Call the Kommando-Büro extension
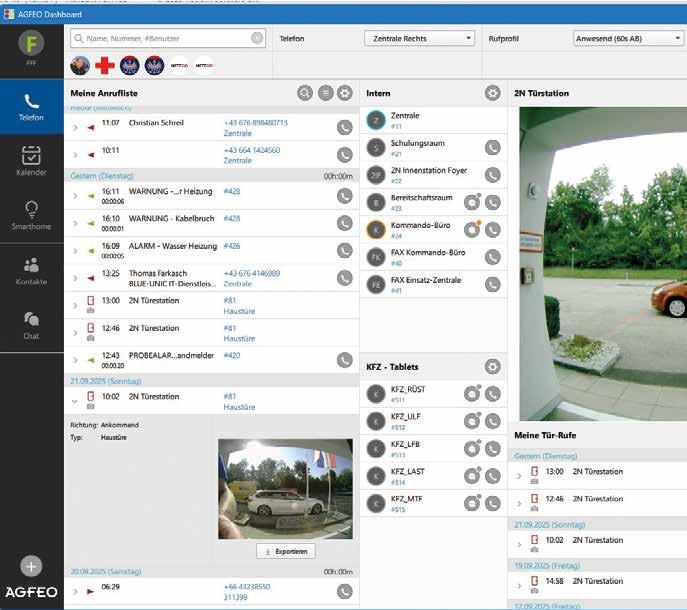 492,230
